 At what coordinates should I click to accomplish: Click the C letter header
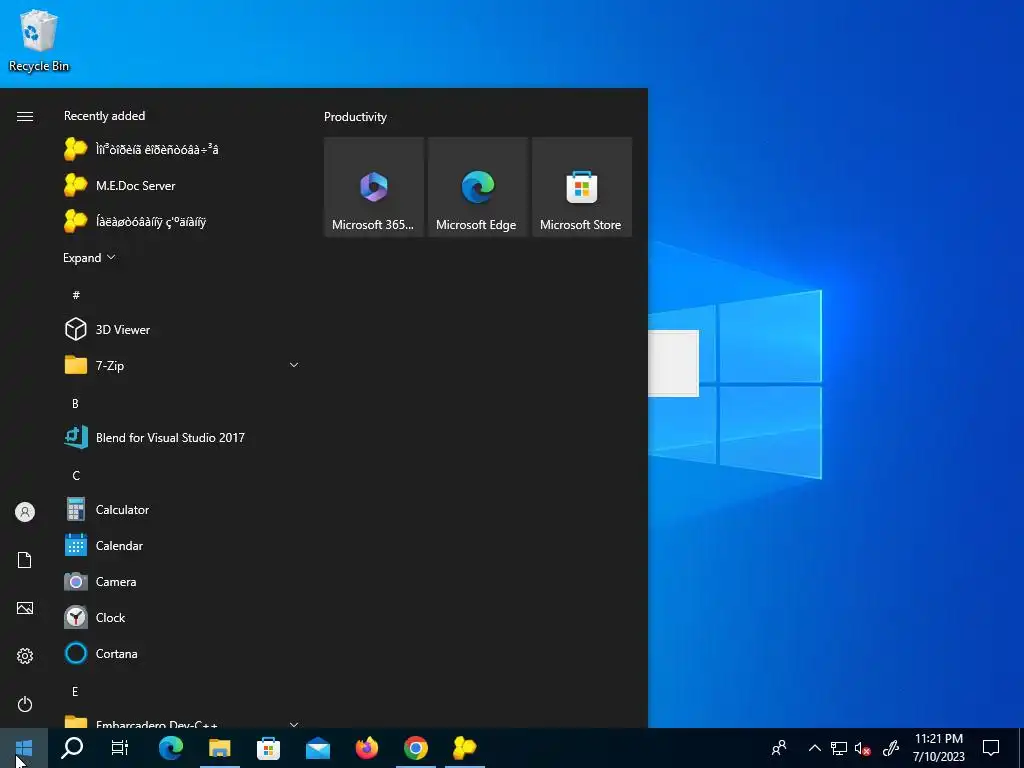pyautogui.click(x=76, y=475)
